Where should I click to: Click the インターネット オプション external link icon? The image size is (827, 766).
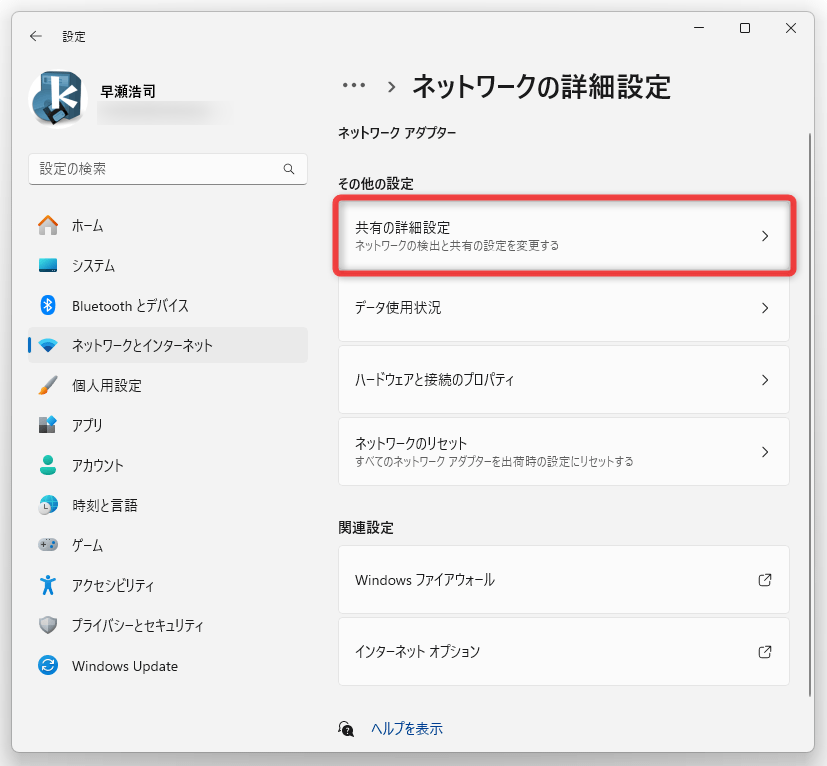coord(765,652)
